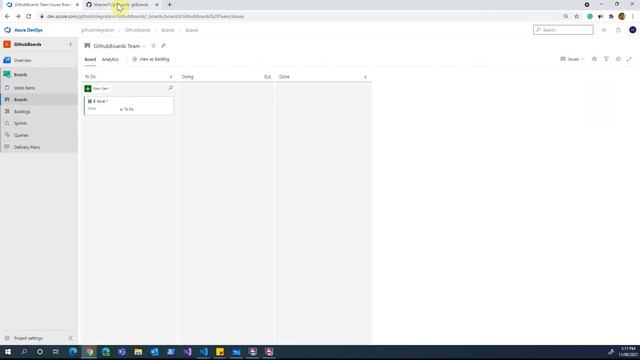Open the Issues backlog level dropdown
Image resolution: width=640 pixels, height=360 pixels.
coord(573,59)
